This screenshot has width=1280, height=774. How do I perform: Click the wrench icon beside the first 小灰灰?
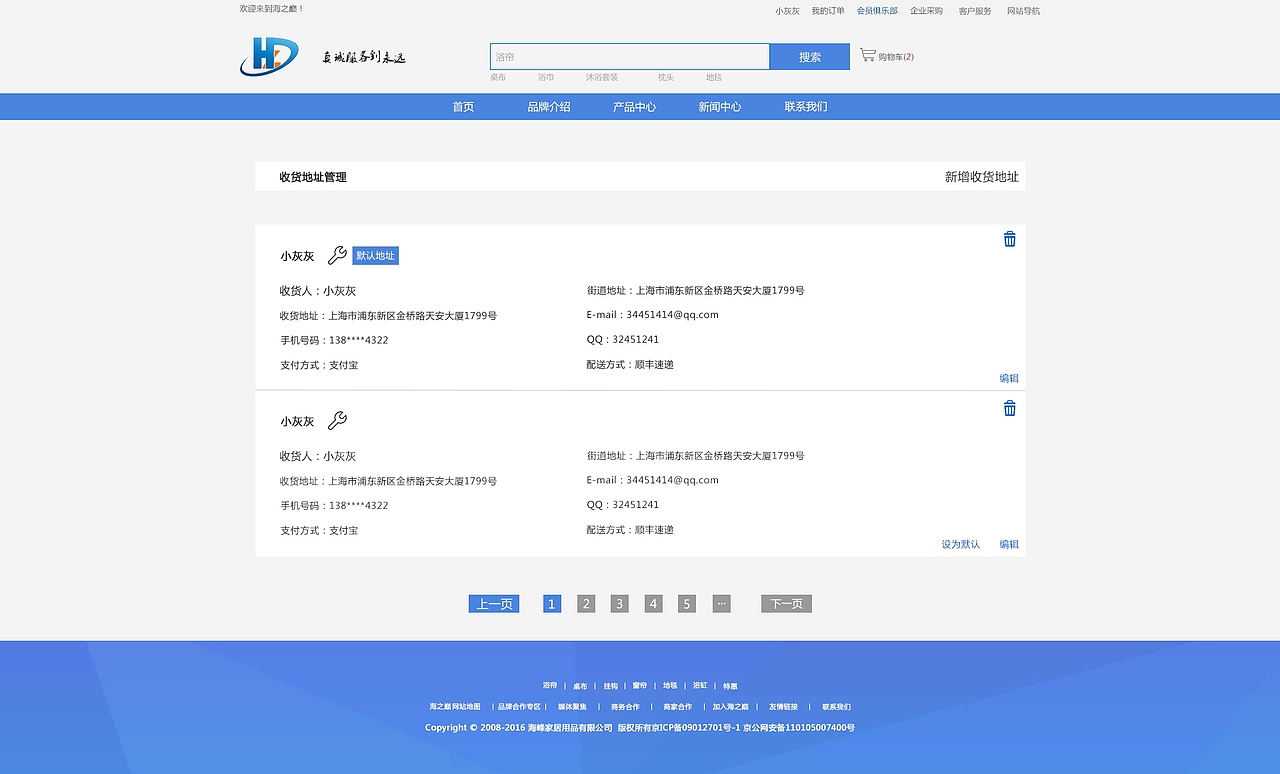[x=337, y=255]
